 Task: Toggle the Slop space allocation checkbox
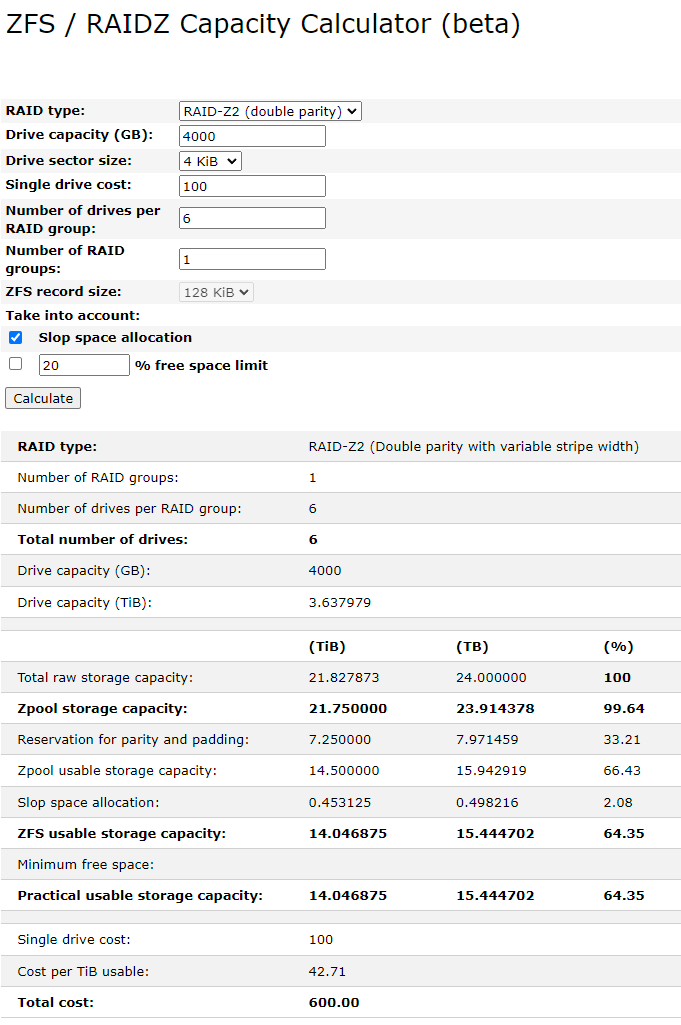click(16, 337)
